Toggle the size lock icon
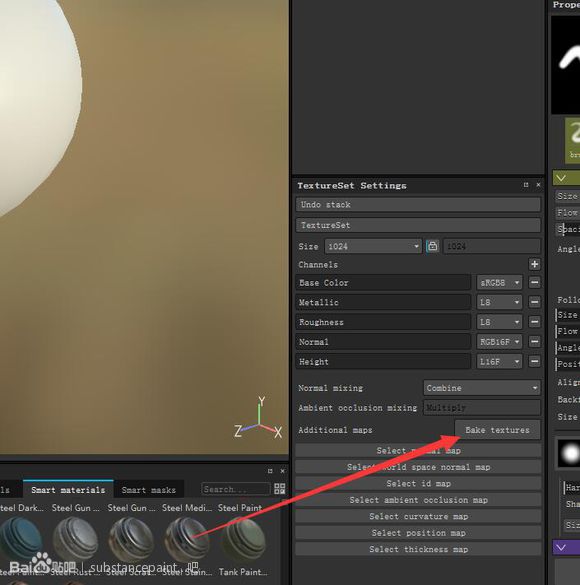Screen dimensions: 580x585 [x=432, y=246]
